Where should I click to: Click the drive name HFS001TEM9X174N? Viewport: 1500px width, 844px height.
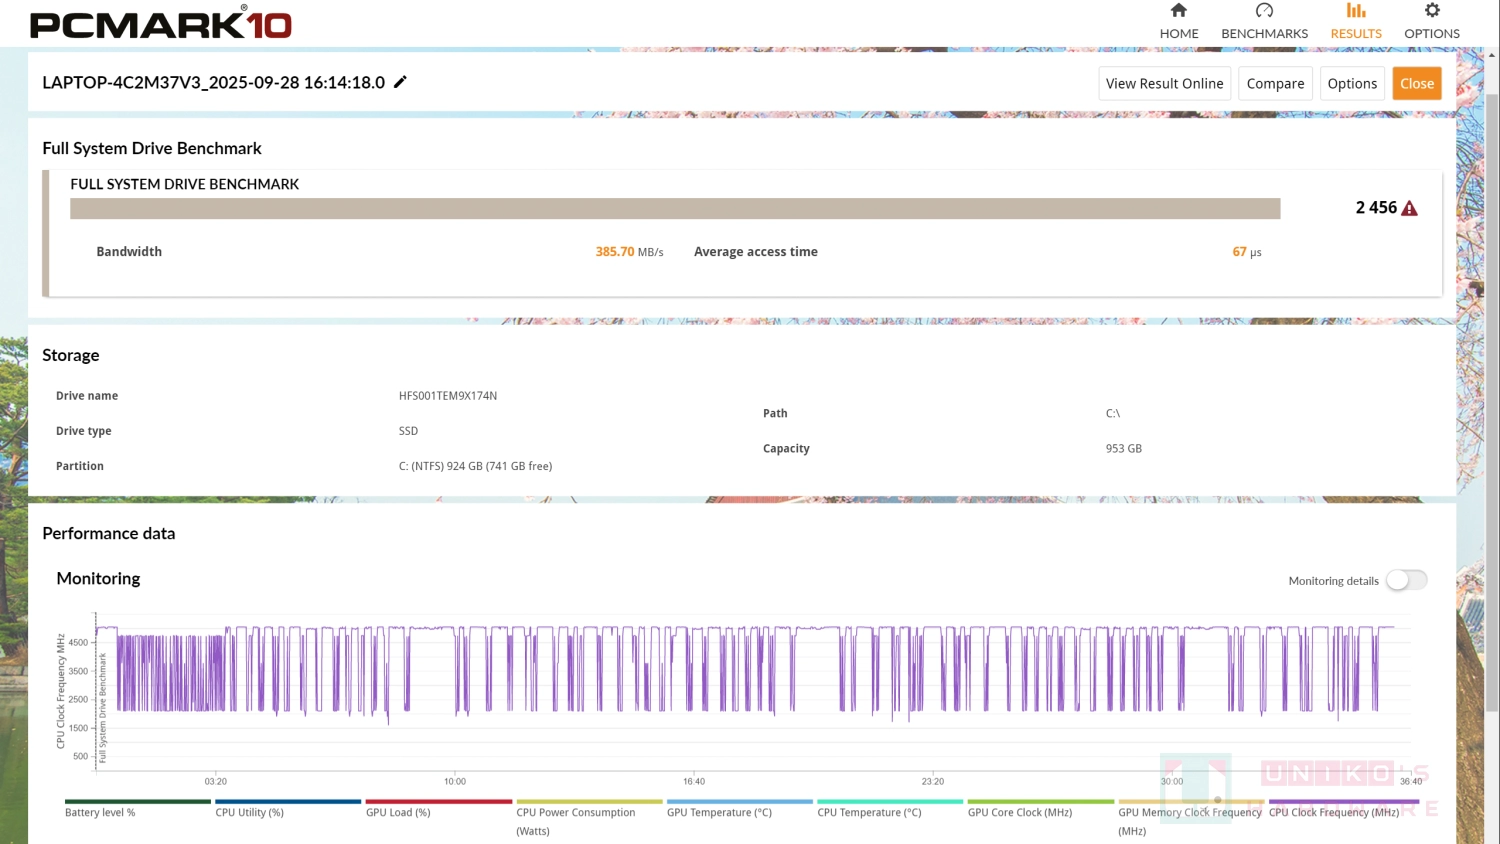(448, 396)
